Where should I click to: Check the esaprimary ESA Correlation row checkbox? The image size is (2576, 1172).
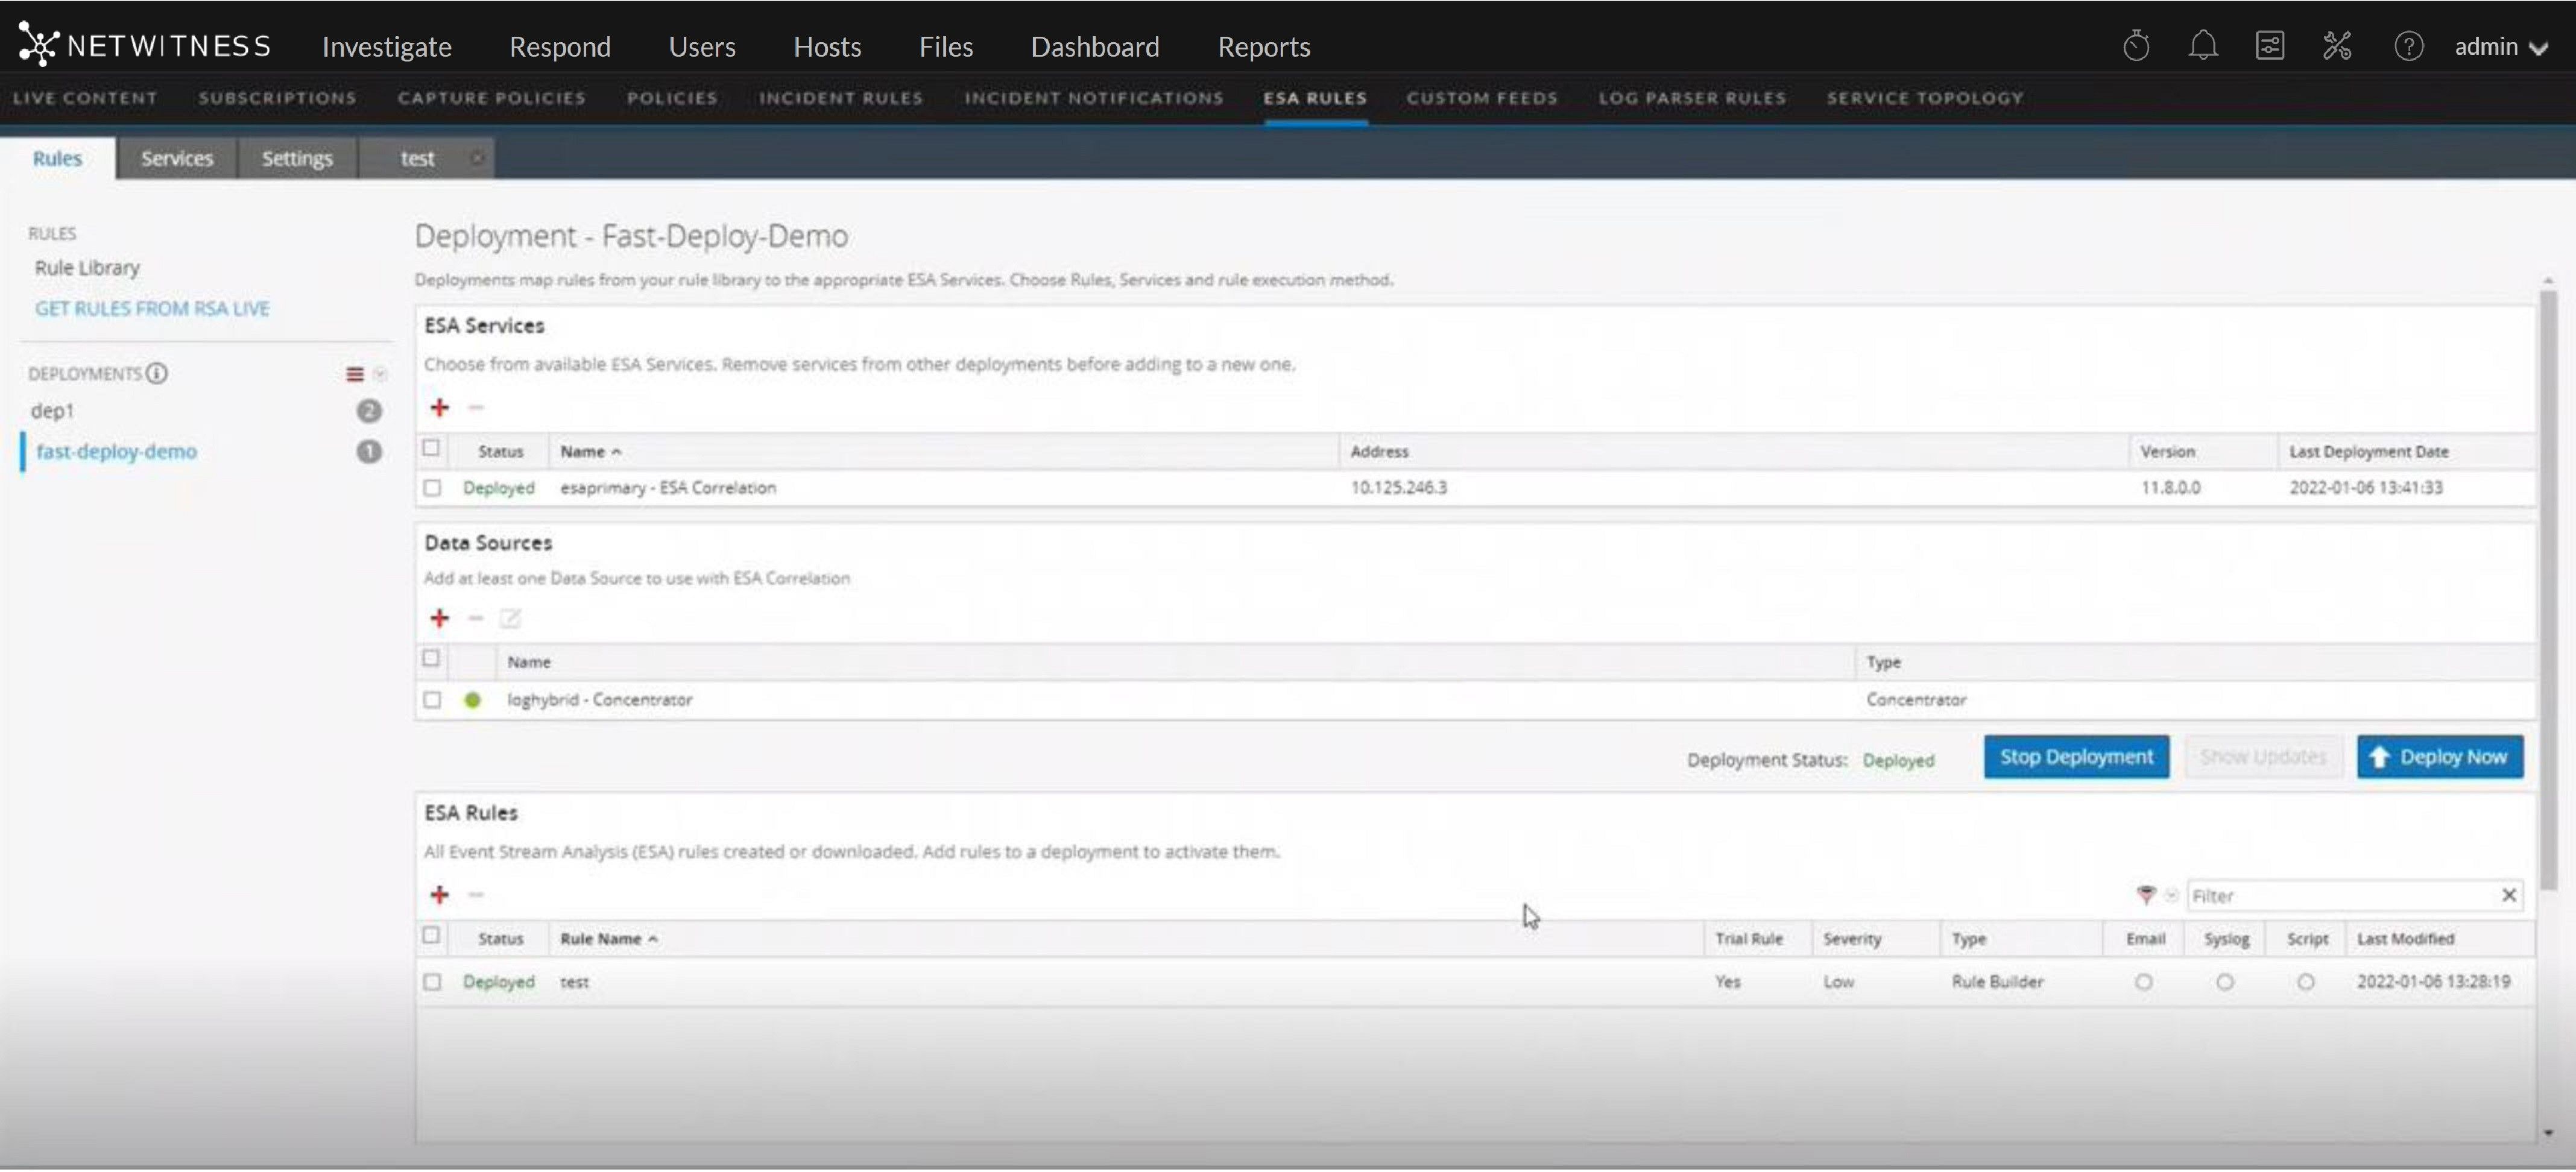point(432,488)
